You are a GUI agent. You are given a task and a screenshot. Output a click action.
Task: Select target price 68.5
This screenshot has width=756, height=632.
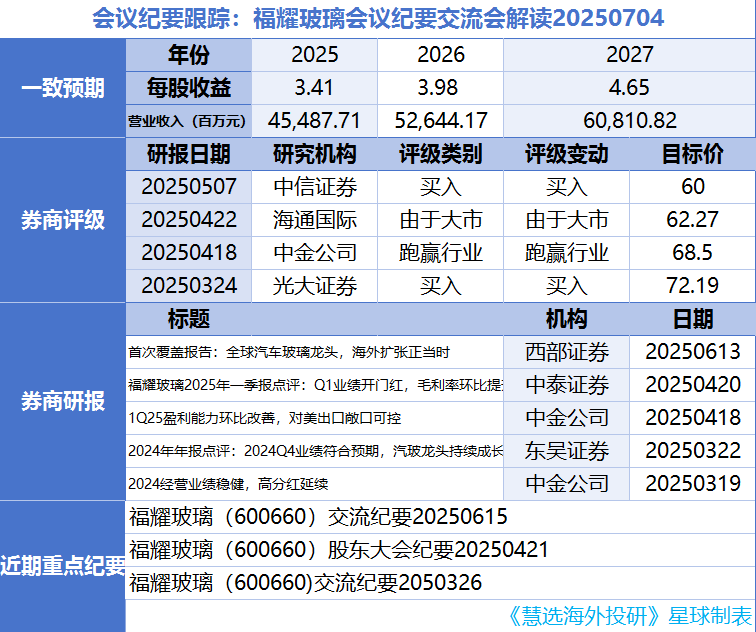tap(692, 253)
